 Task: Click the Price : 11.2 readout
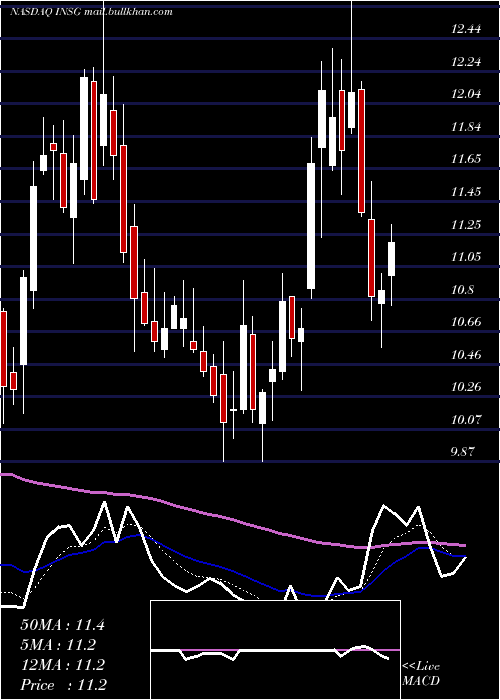click(x=63, y=685)
